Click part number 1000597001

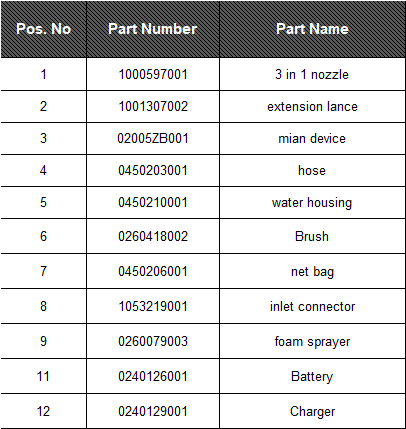point(153,74)
